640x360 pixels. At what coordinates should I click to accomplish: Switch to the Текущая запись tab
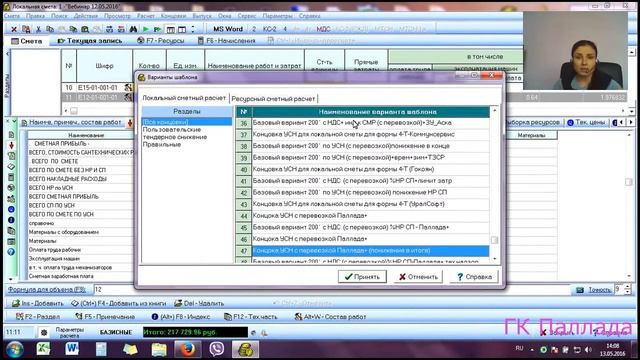(x=90, y=41)
